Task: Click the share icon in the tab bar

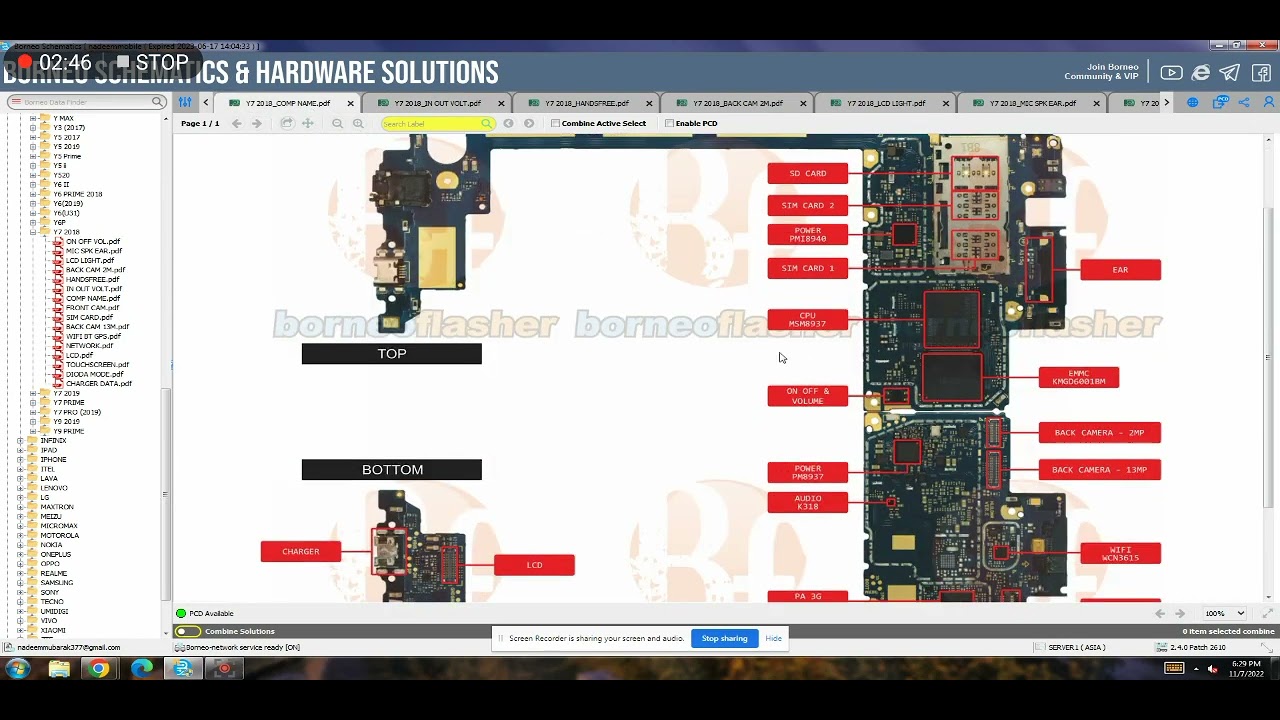Action: click(x=1244, y=102)
